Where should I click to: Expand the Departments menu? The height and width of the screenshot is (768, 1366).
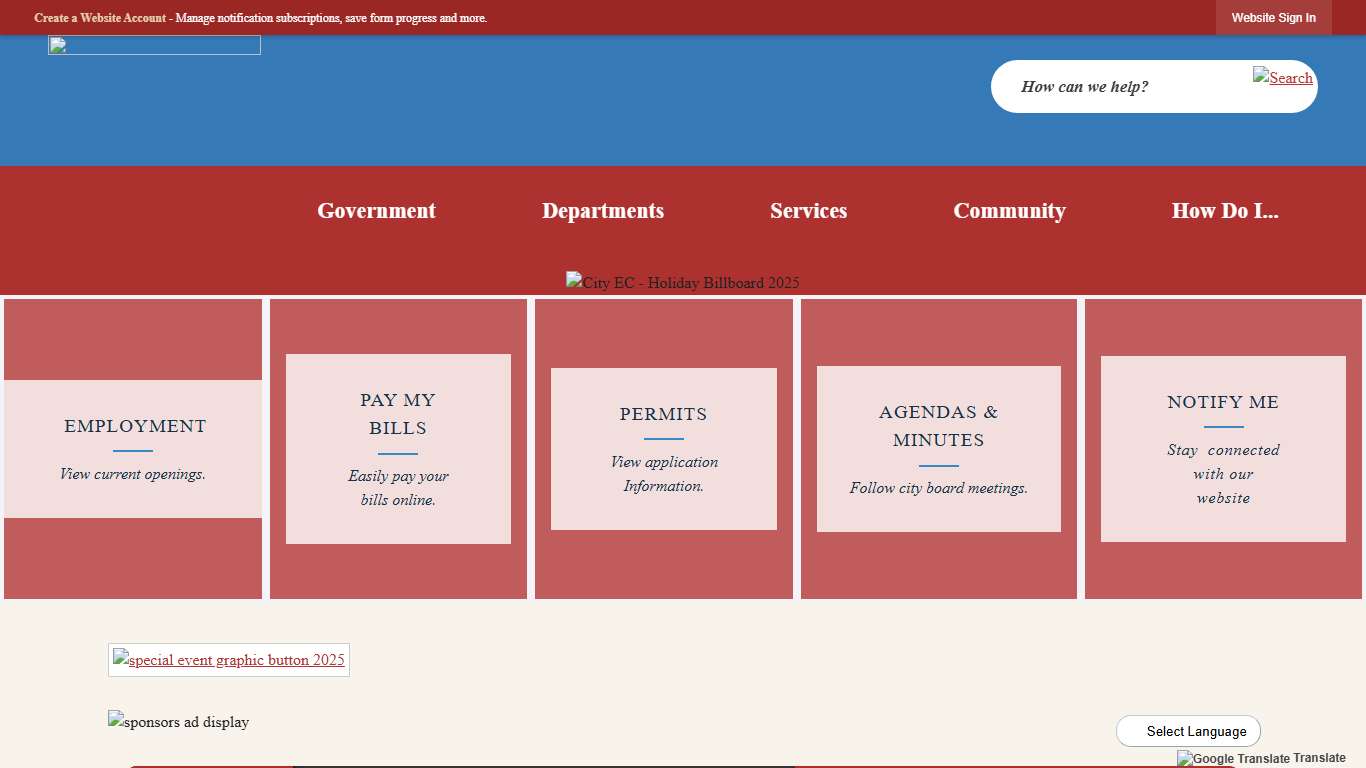point(603,211)
